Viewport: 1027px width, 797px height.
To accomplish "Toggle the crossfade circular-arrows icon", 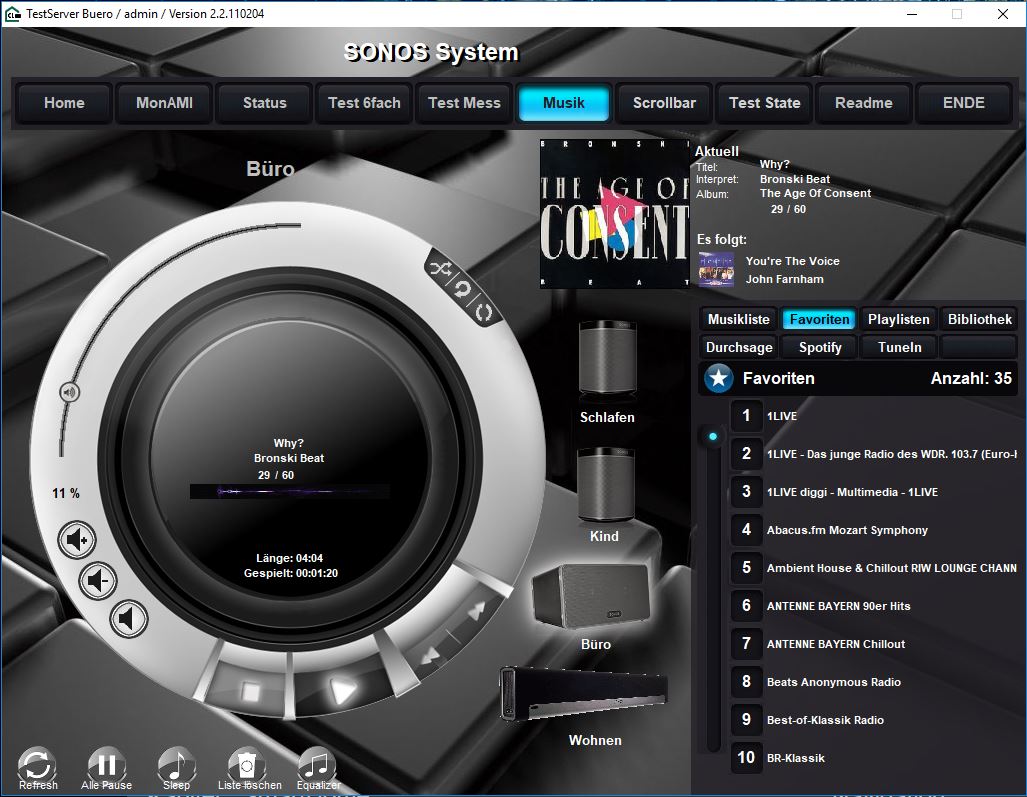I will [x=483, y=312].
